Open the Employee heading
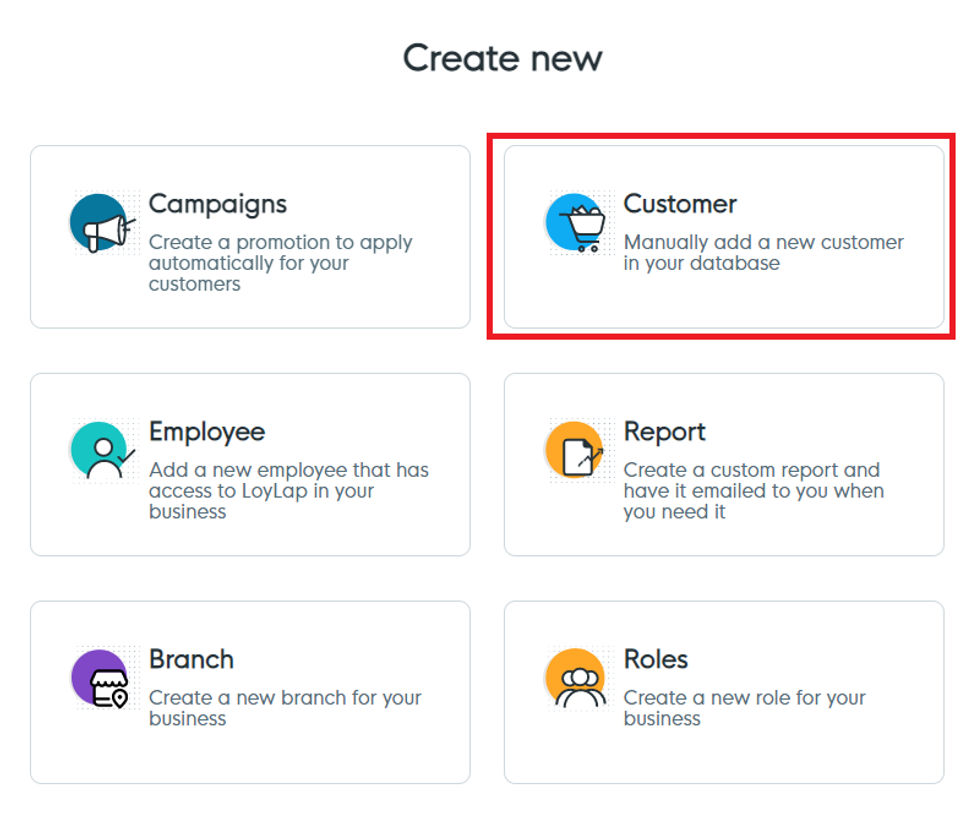This screenshot has height=817, width=960. coord(207,432)
